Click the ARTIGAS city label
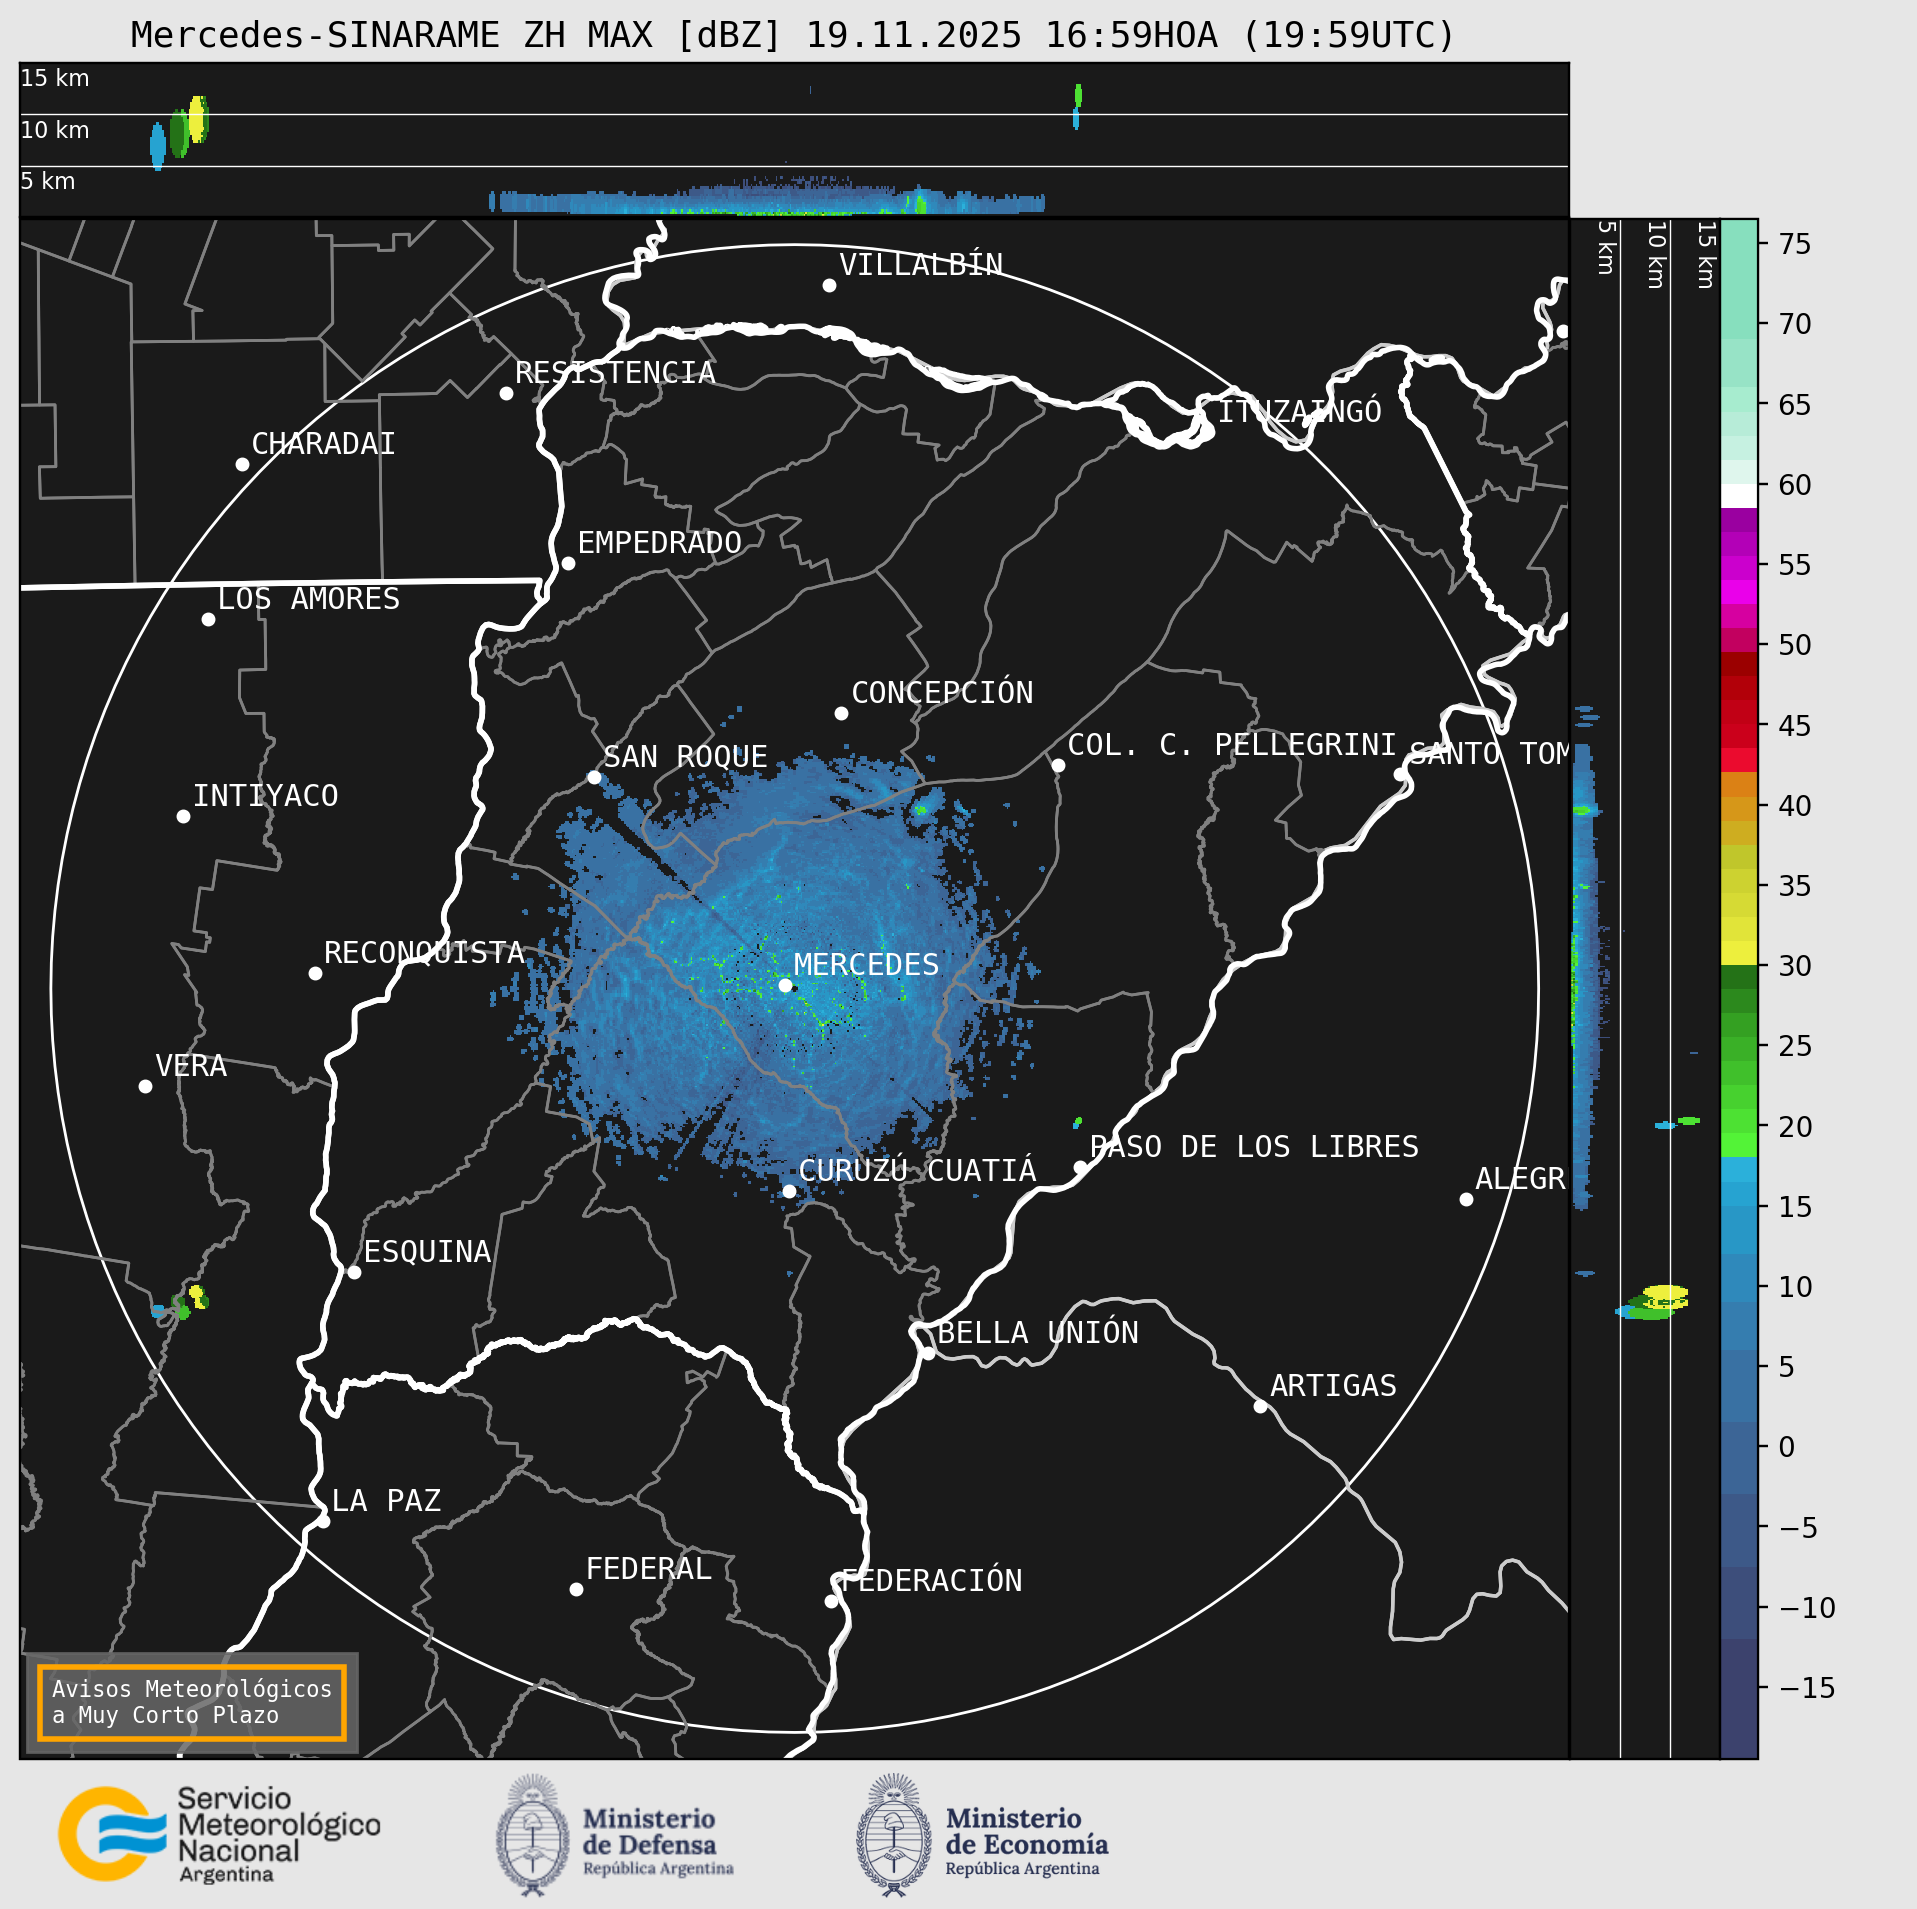Image resolution: width=1917 pixels, height=1909 pixels. tap(1333, 1385)
